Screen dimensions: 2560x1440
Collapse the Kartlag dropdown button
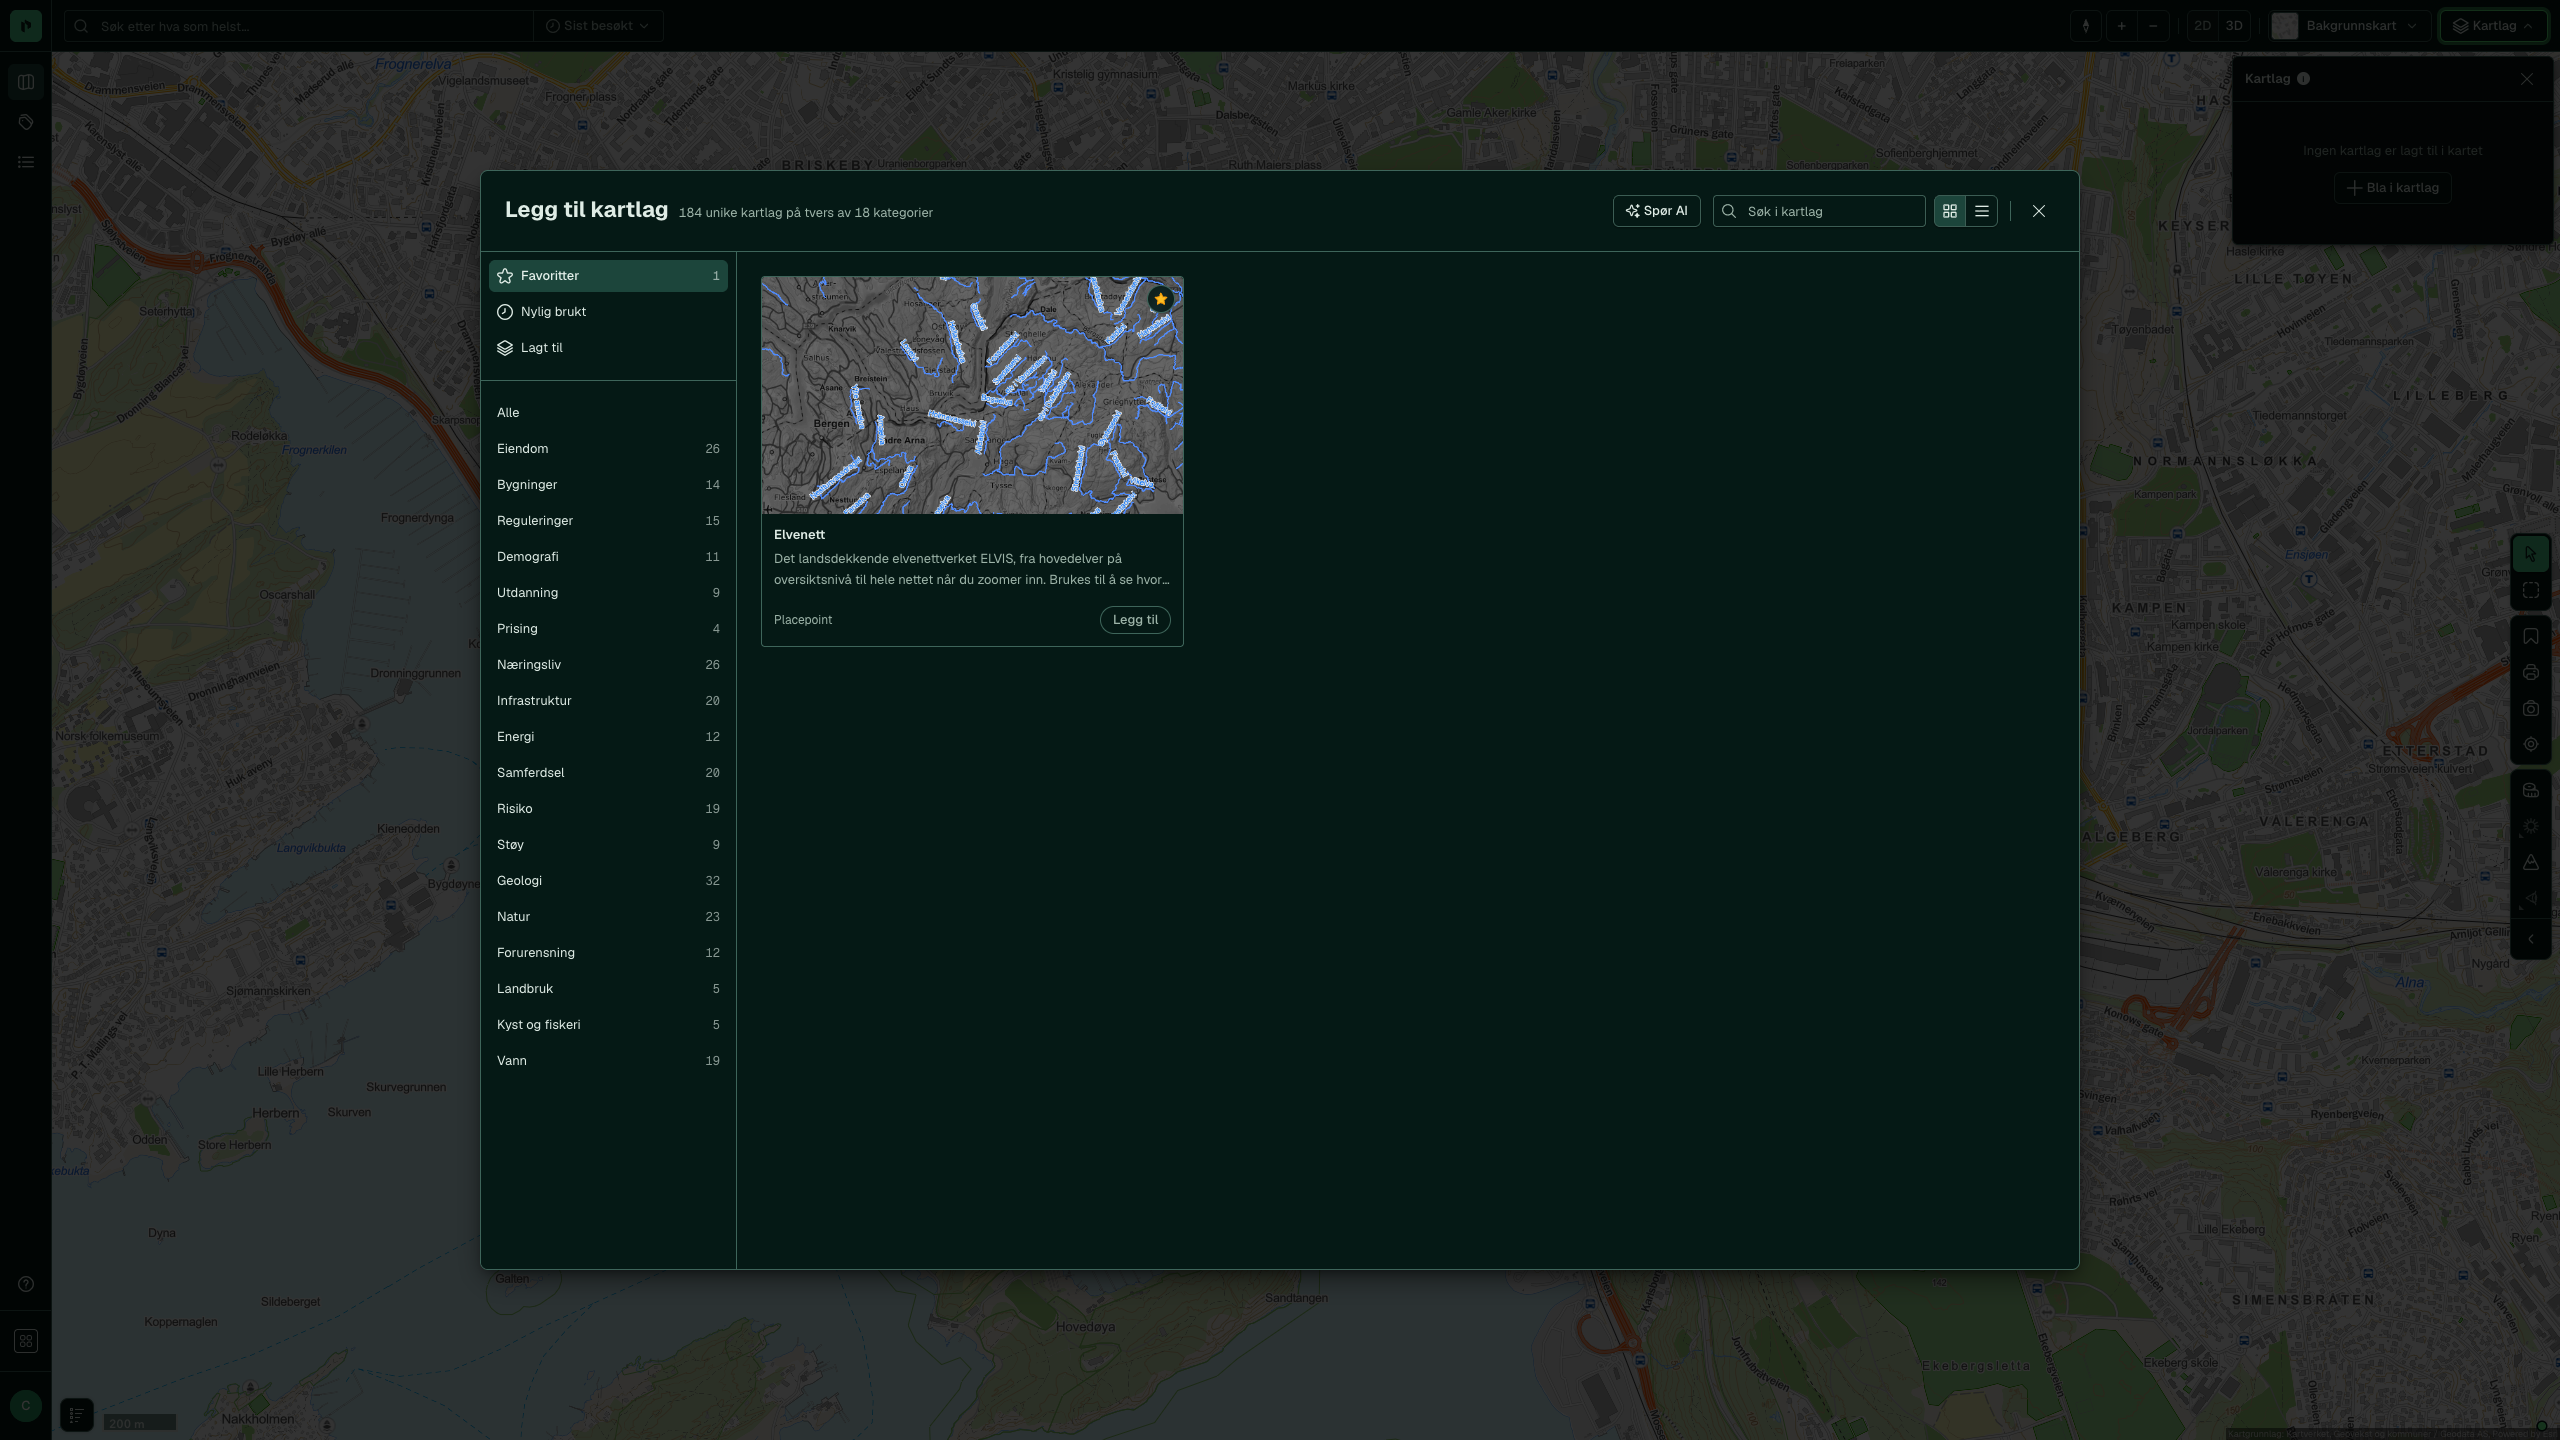[x=2494, y=26]
